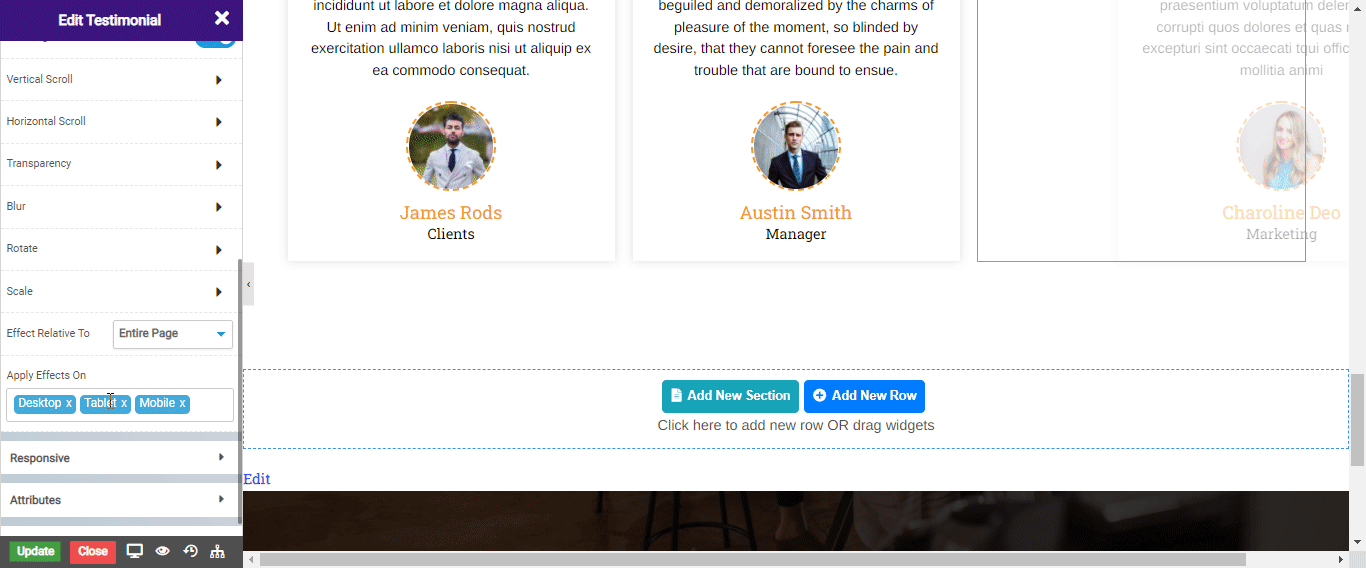Click the green Update button
Screen dimensions: 1366x568
pos(35,551)
